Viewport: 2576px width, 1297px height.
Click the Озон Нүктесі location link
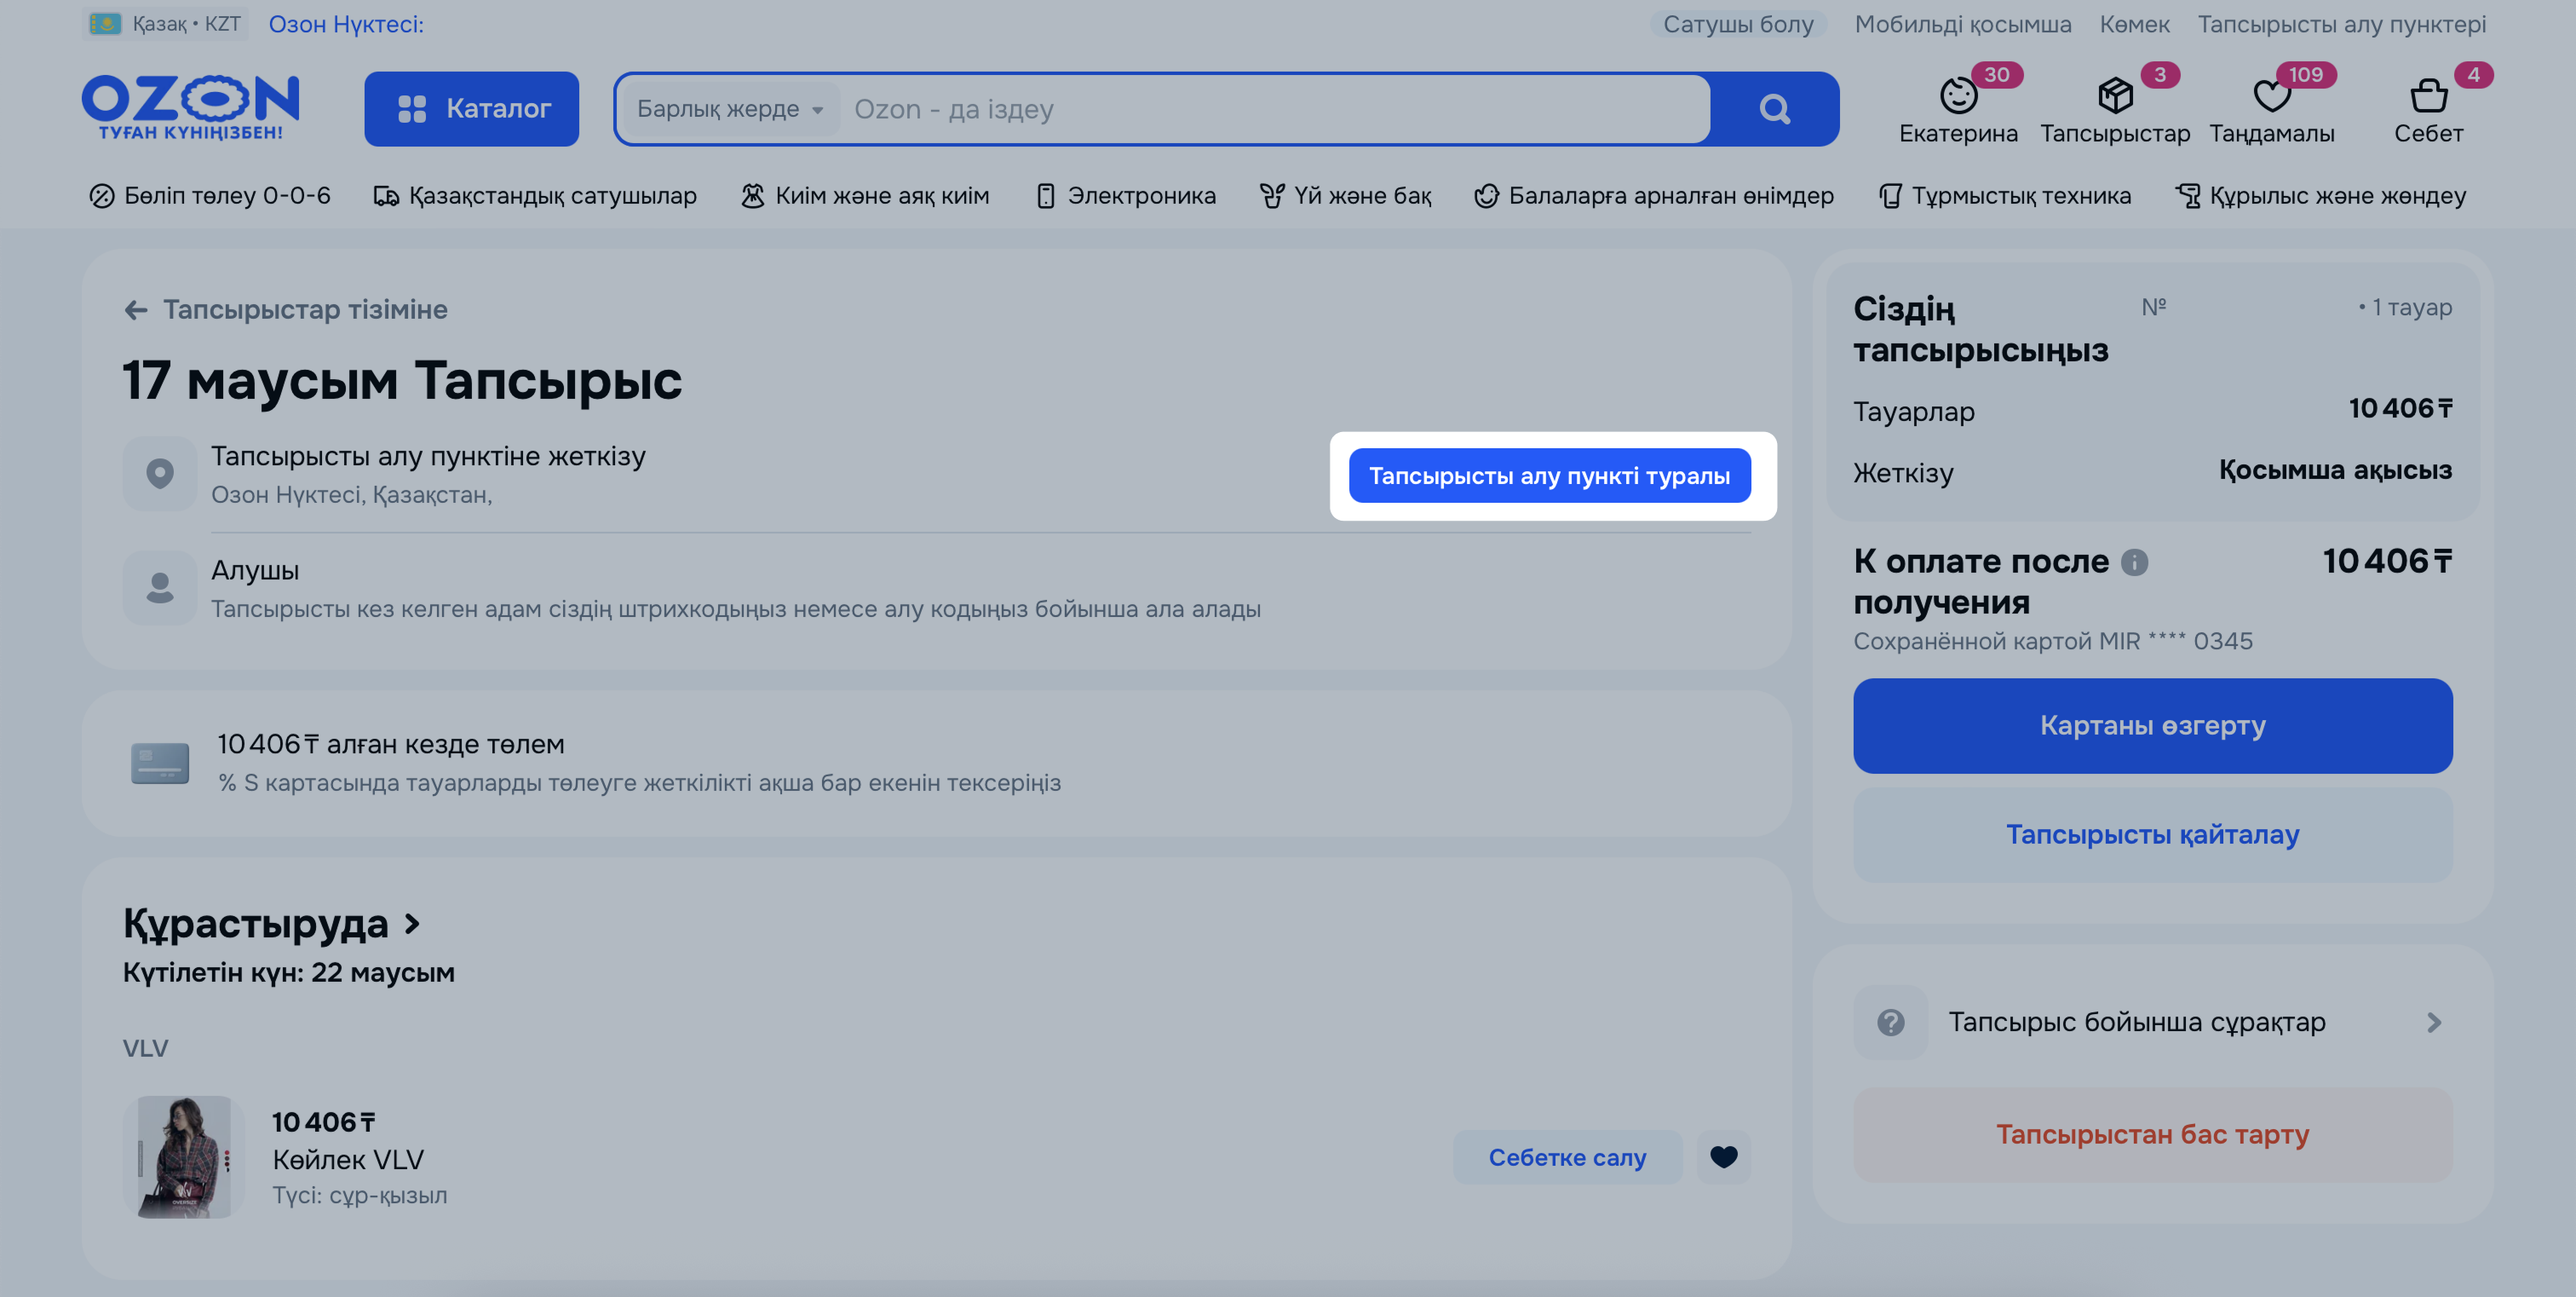coord(346,24)
